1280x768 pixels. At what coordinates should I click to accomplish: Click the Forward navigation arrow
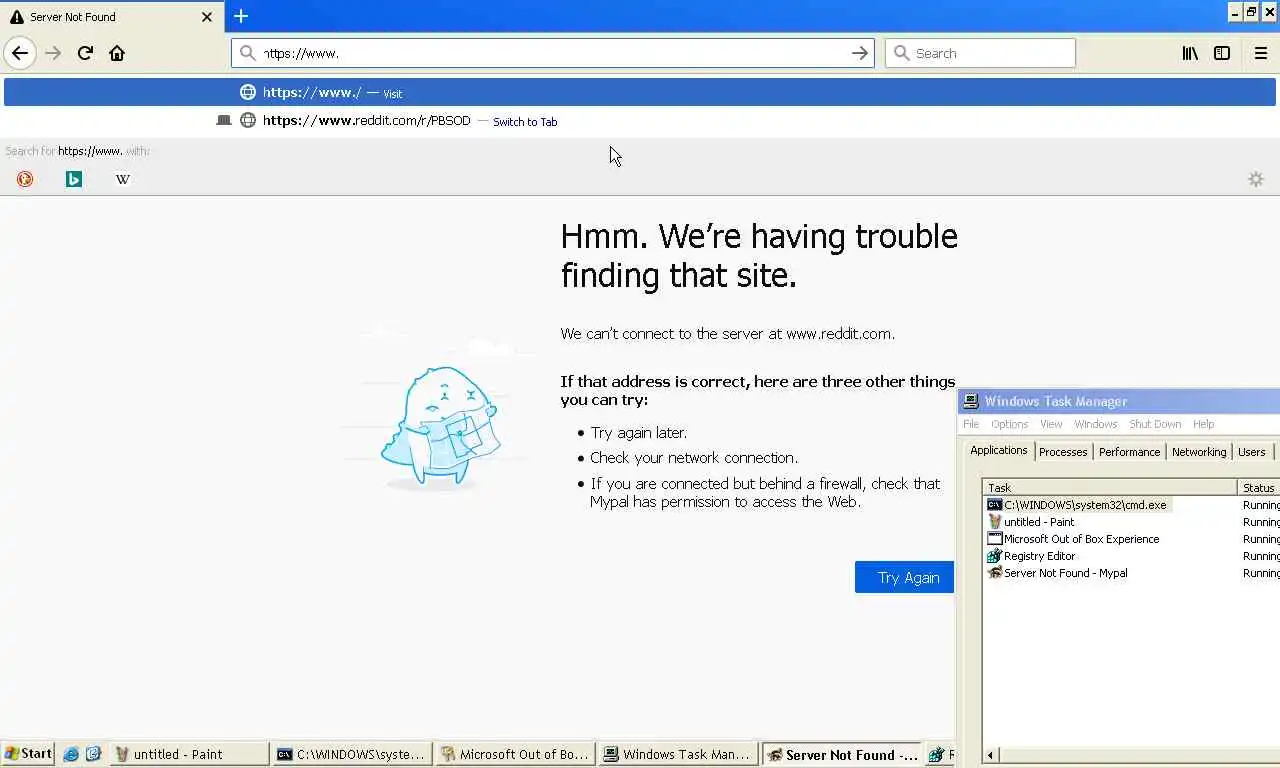click(53, 53)
